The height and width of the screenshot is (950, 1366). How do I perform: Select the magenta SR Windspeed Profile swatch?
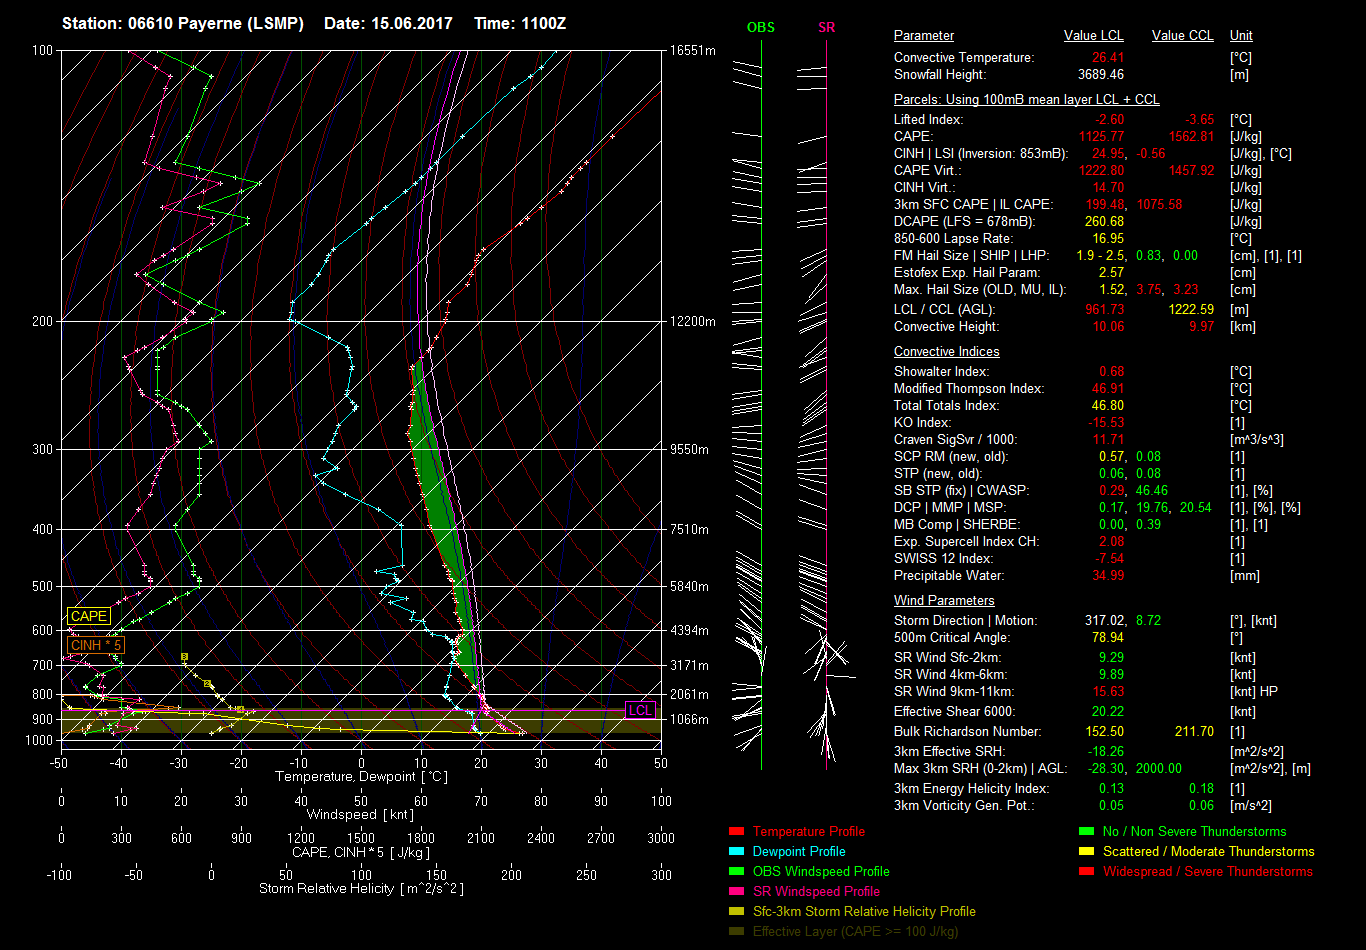[736, 892]
